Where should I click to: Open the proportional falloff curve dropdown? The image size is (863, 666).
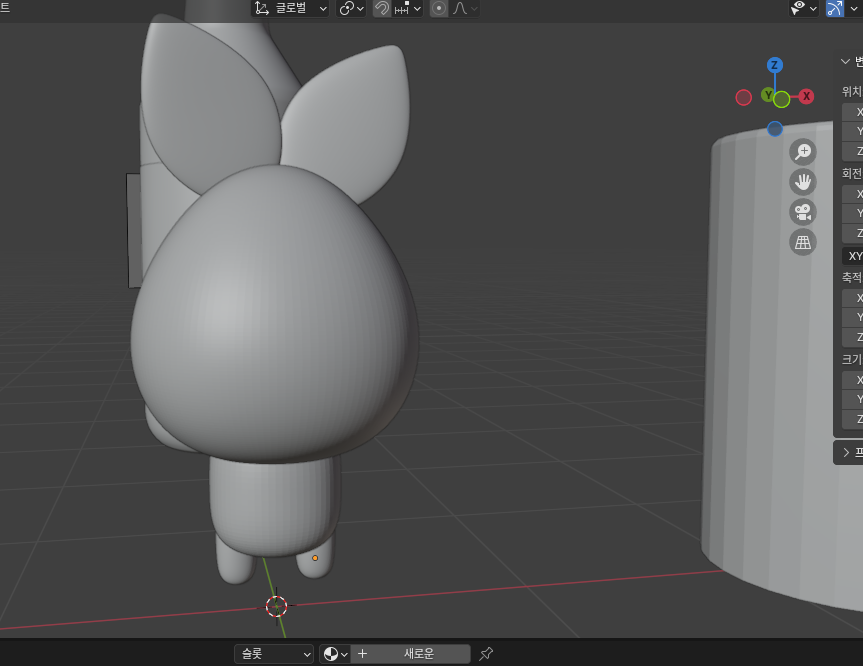pos(465,8)
